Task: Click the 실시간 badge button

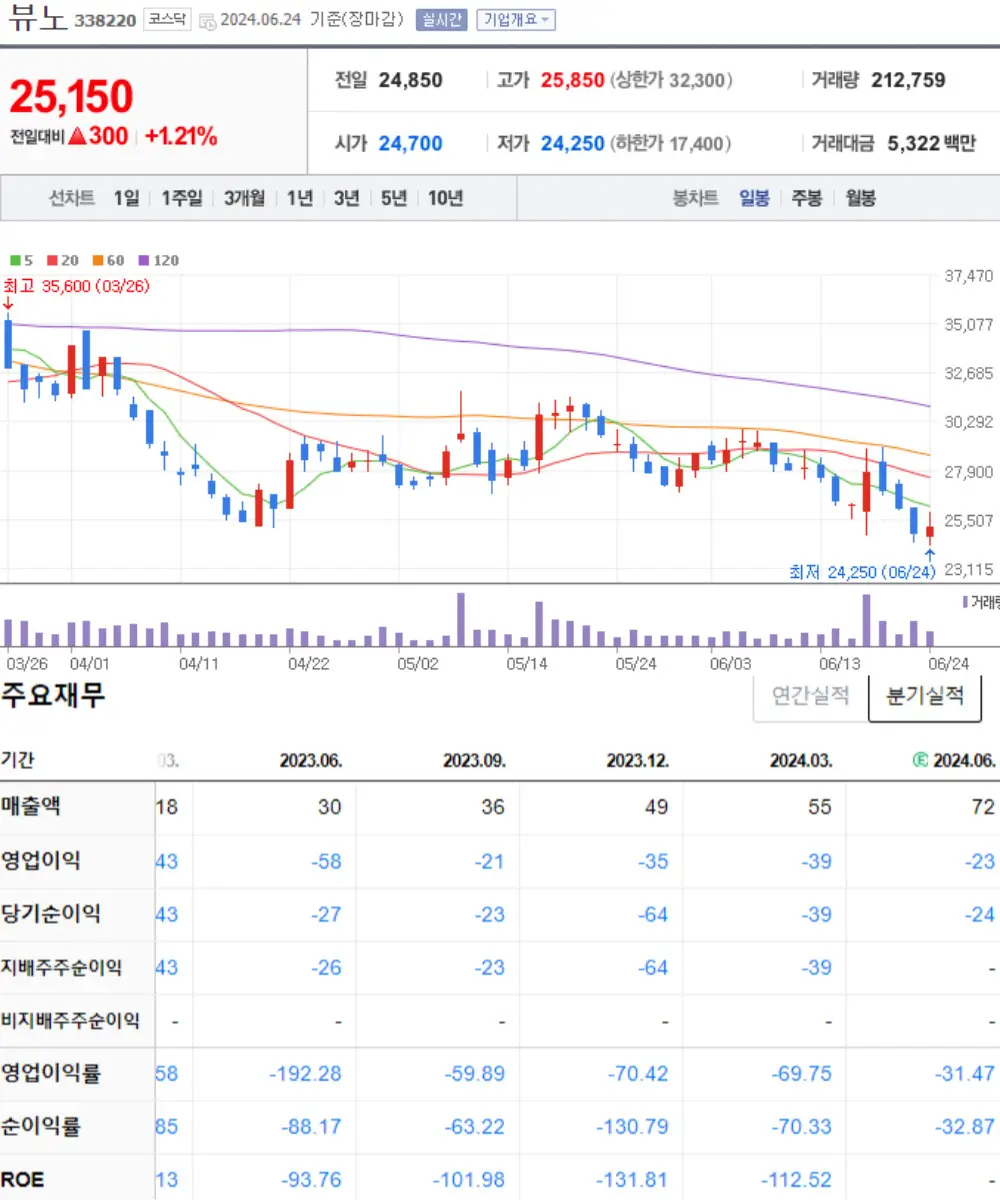Action: [441, 20]
